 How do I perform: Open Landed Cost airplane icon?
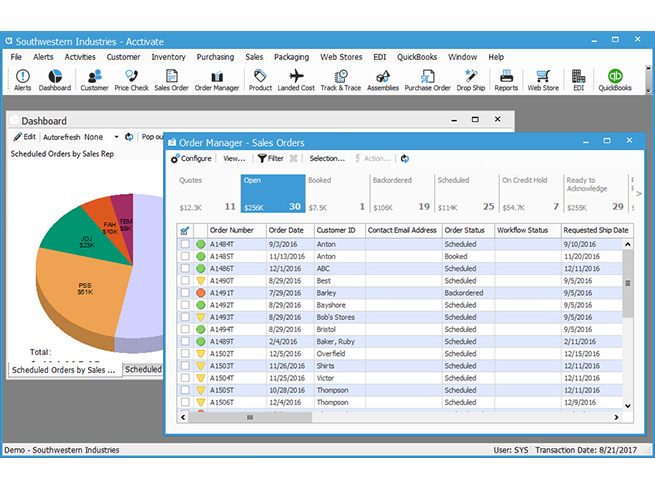point(296,80)
